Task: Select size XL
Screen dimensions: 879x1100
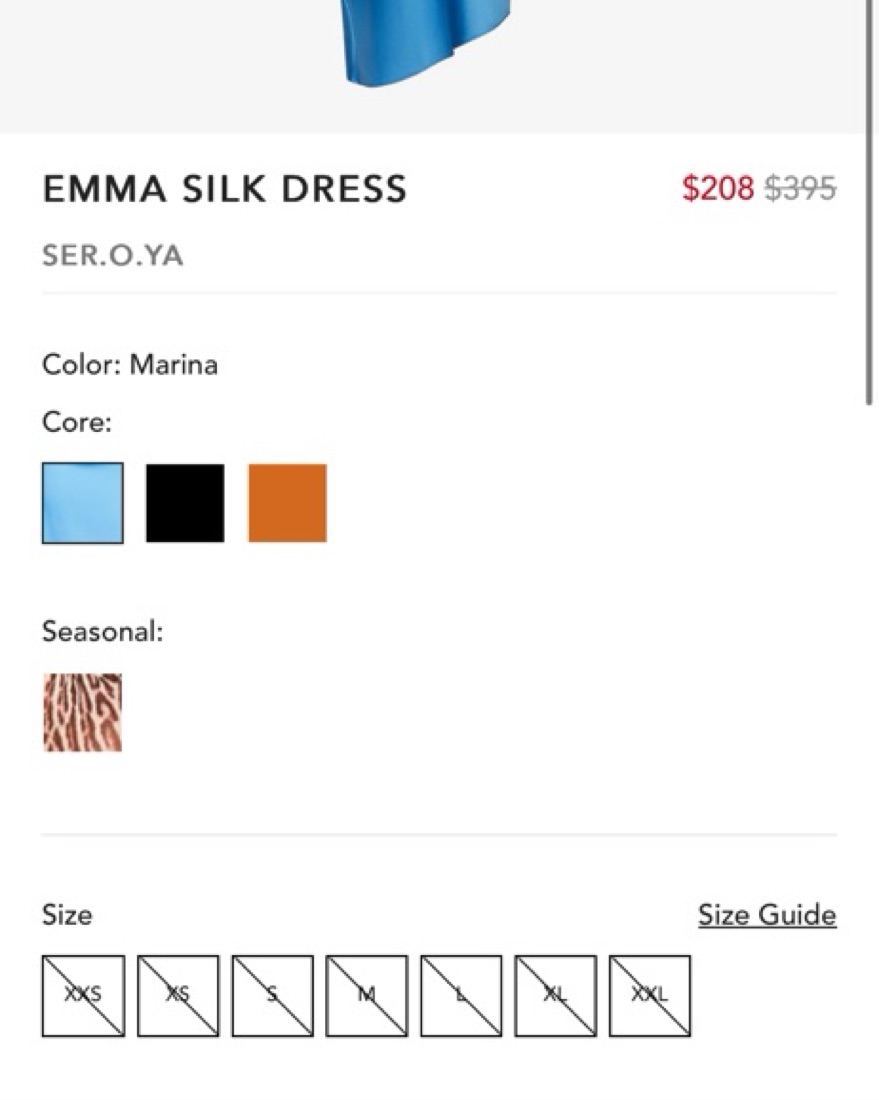Action: tap(556, 995)
